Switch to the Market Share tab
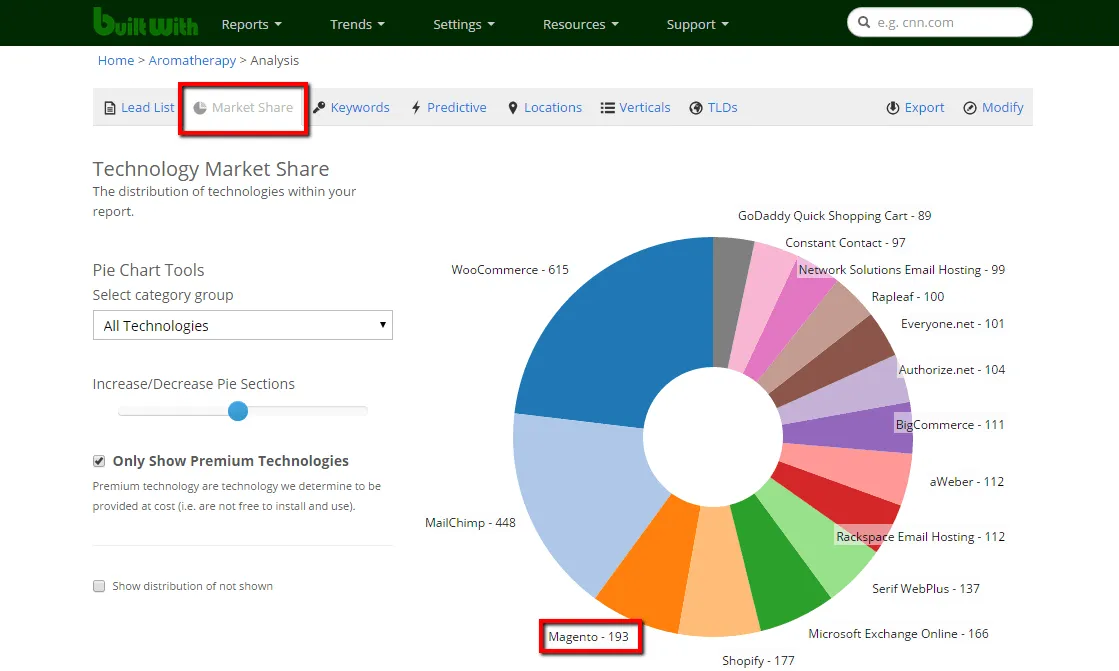This screenshot has width=1119, height=671. click(x=243, y=108)
